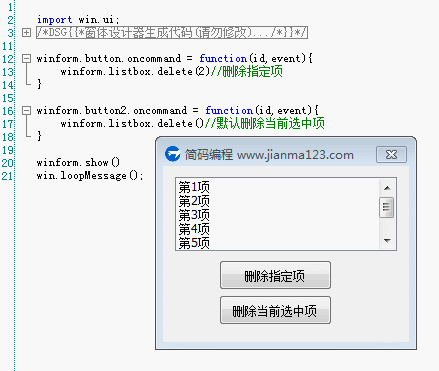Click the 删除指定项 button
The image size is (439, 371).
pos(275,275)
